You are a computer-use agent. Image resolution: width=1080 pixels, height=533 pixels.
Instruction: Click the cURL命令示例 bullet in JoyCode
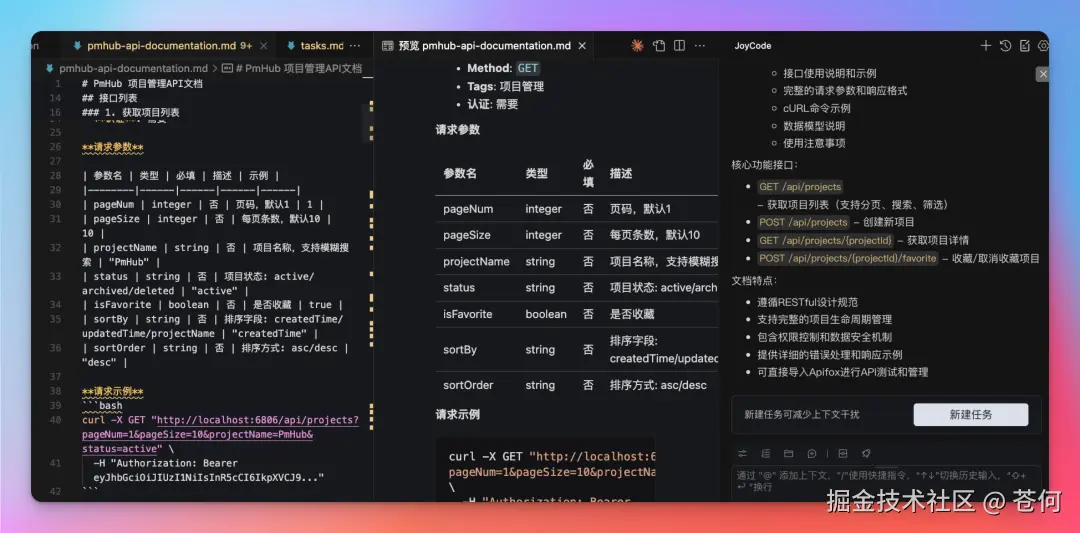(x=817, y=108)
